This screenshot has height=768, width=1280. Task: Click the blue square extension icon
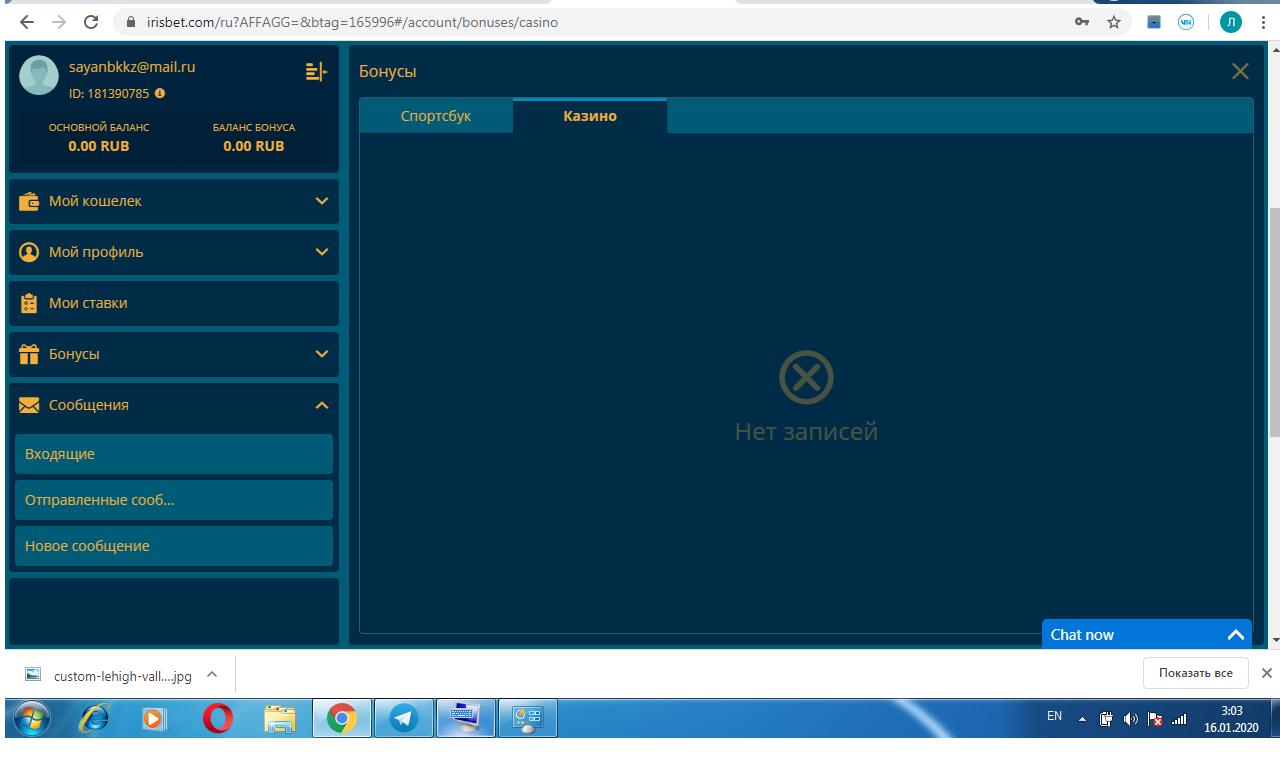[x=1154, y=22]
